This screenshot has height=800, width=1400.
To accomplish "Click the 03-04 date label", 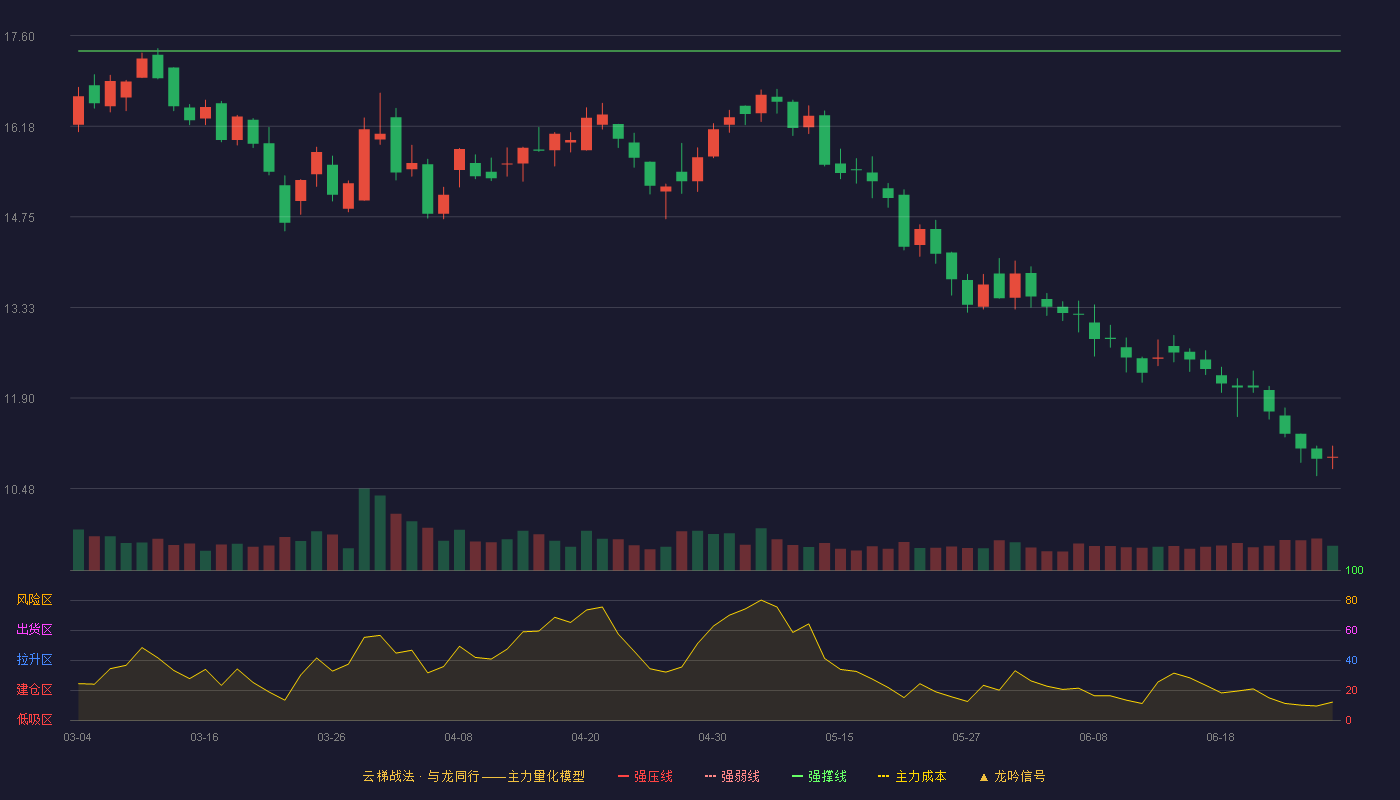I will [78, 737].
